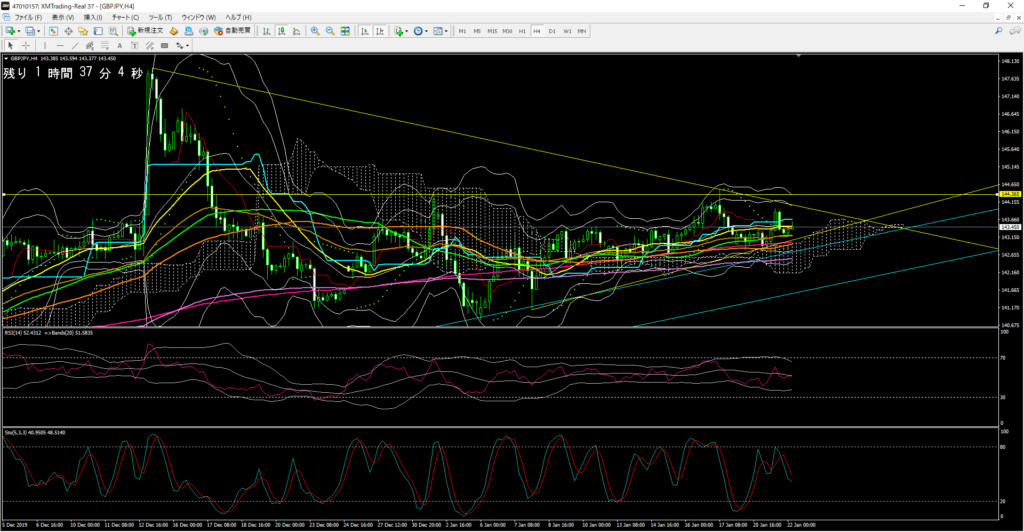Toggle the Terminal panel icon
1024x532 pixels.
(98, 31)
